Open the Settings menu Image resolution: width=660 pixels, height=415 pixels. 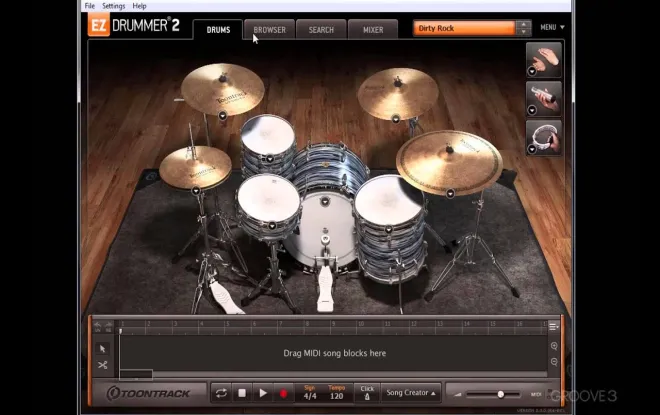coord(114,6)
